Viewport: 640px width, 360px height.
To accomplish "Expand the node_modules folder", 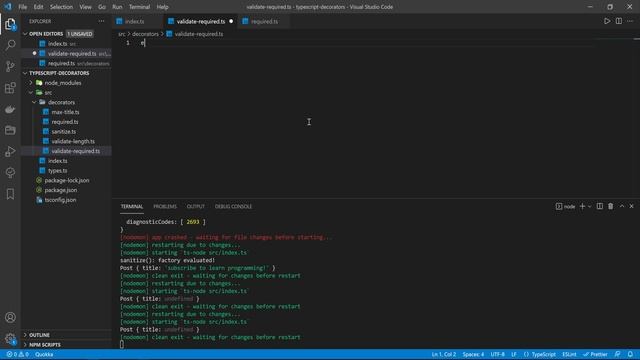I will click(31, 83).
